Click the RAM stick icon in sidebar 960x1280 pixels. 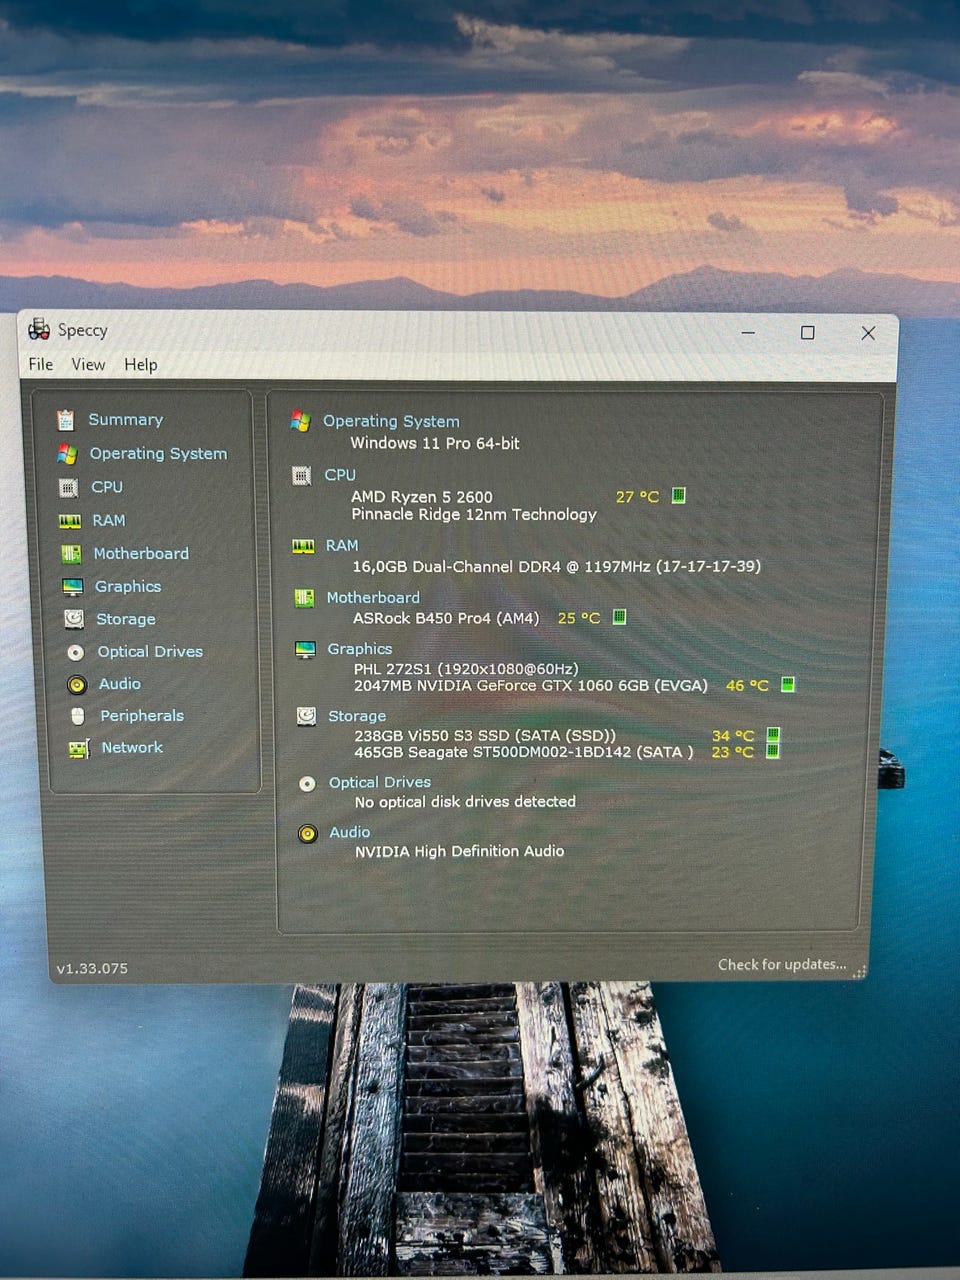click(x=70, y=521)
